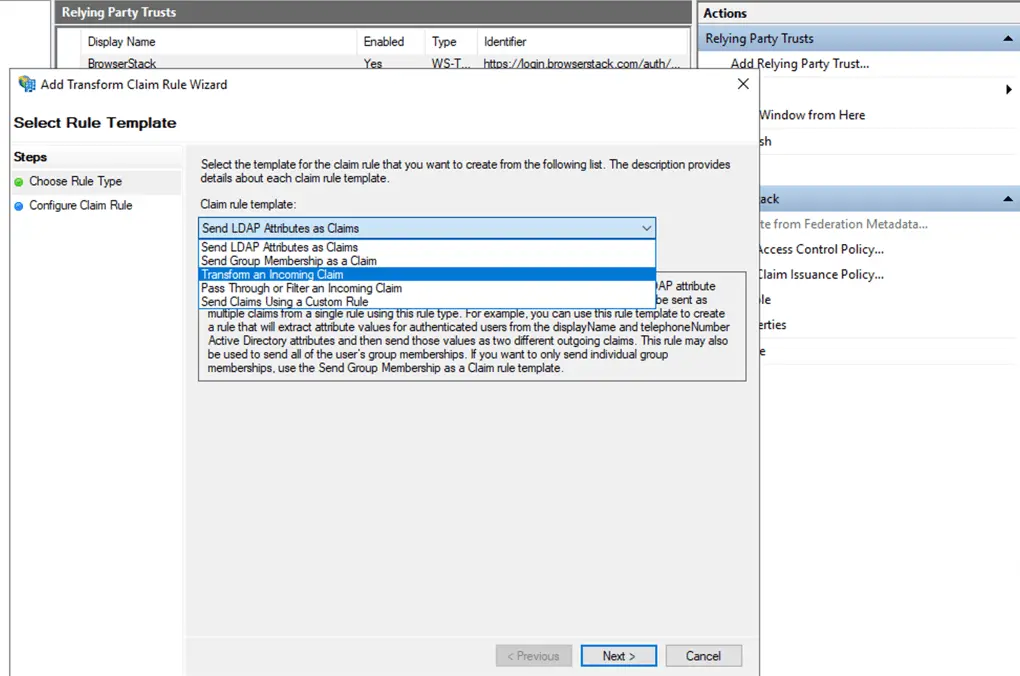
Task: Select Send Group Membership as a Claim
Action: point(288,261)
